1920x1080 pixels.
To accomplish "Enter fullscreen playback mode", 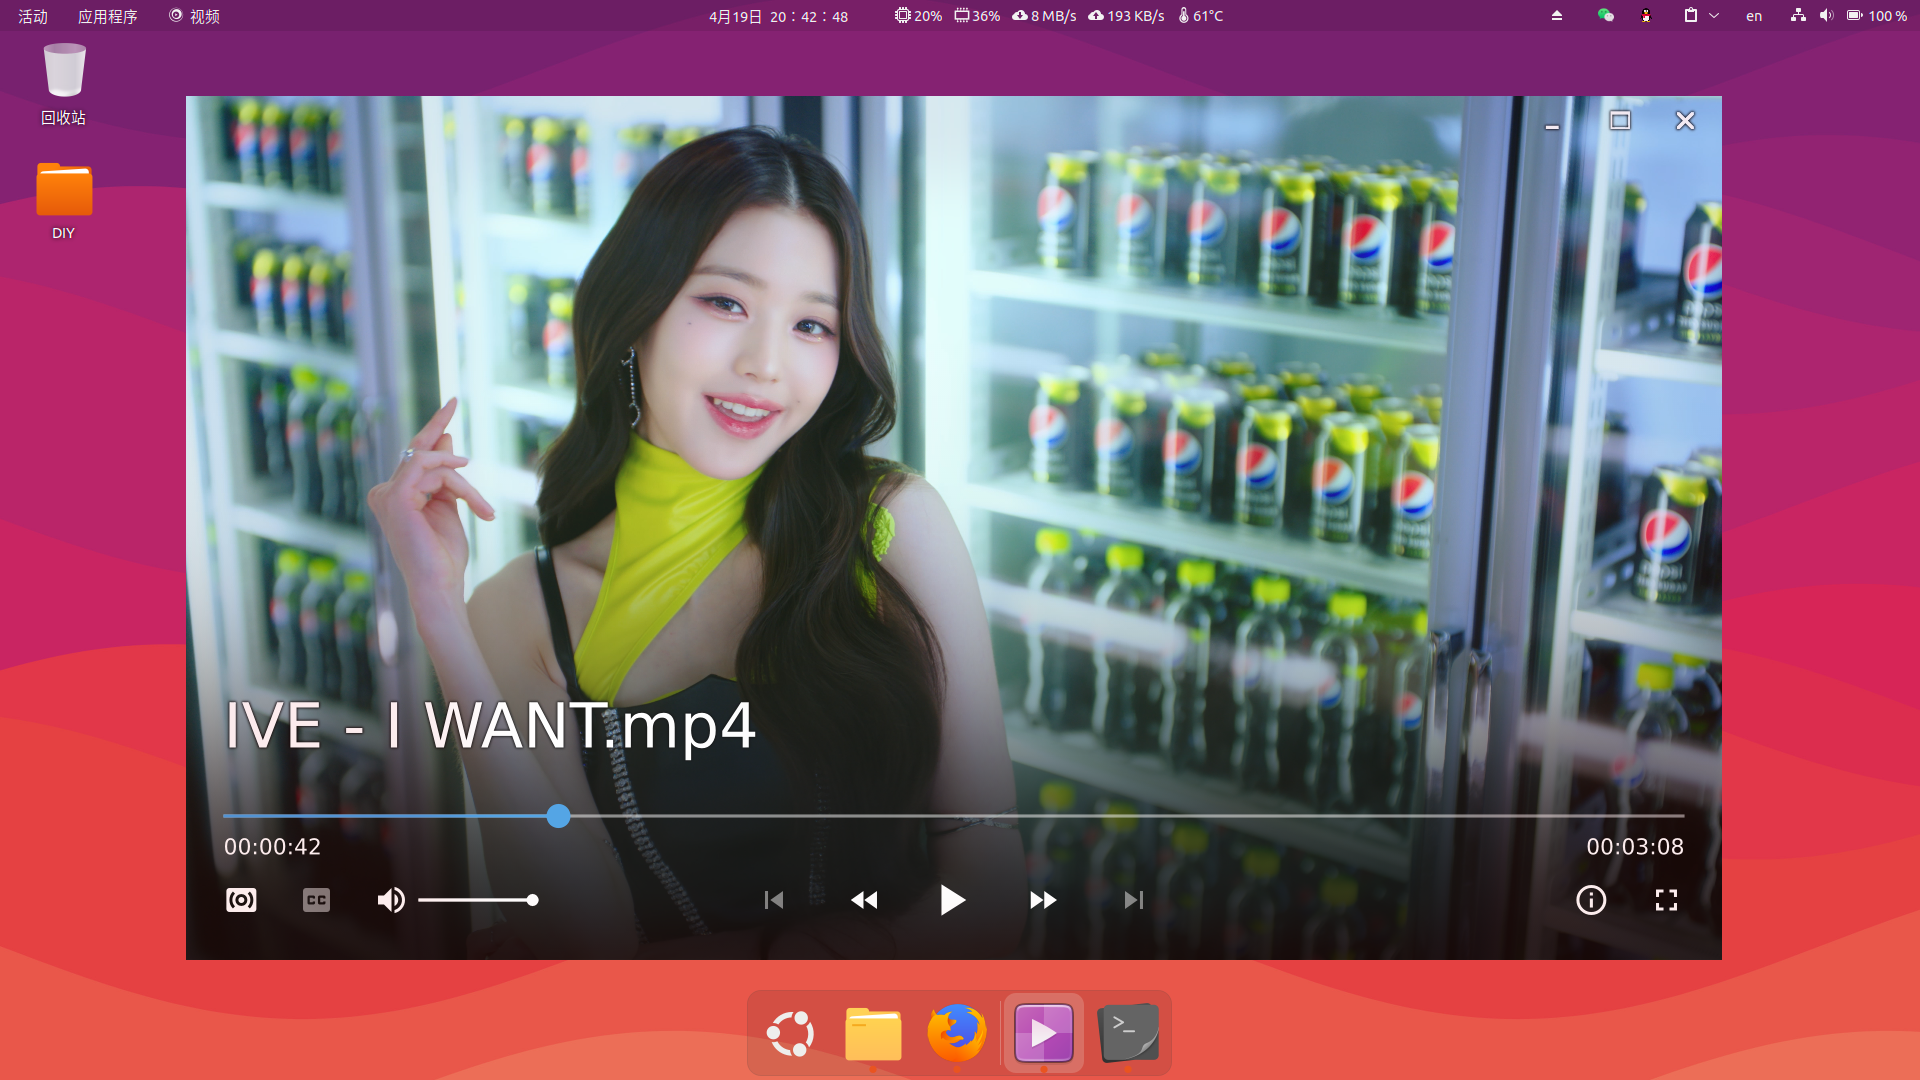I will [x=1666, y=900].
